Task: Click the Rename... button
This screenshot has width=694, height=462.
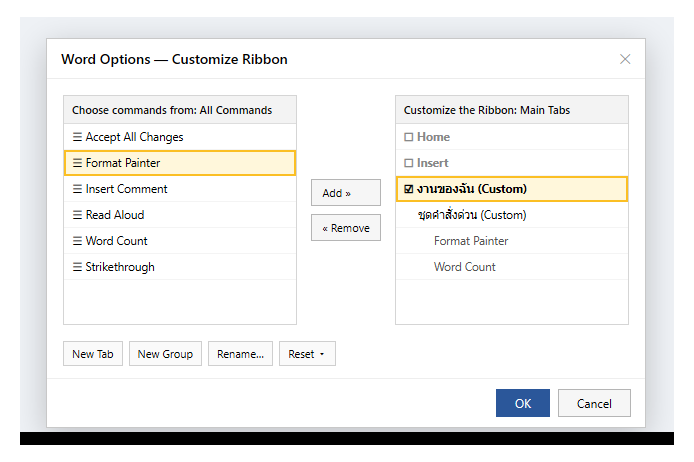Action: tap(240, 354)
